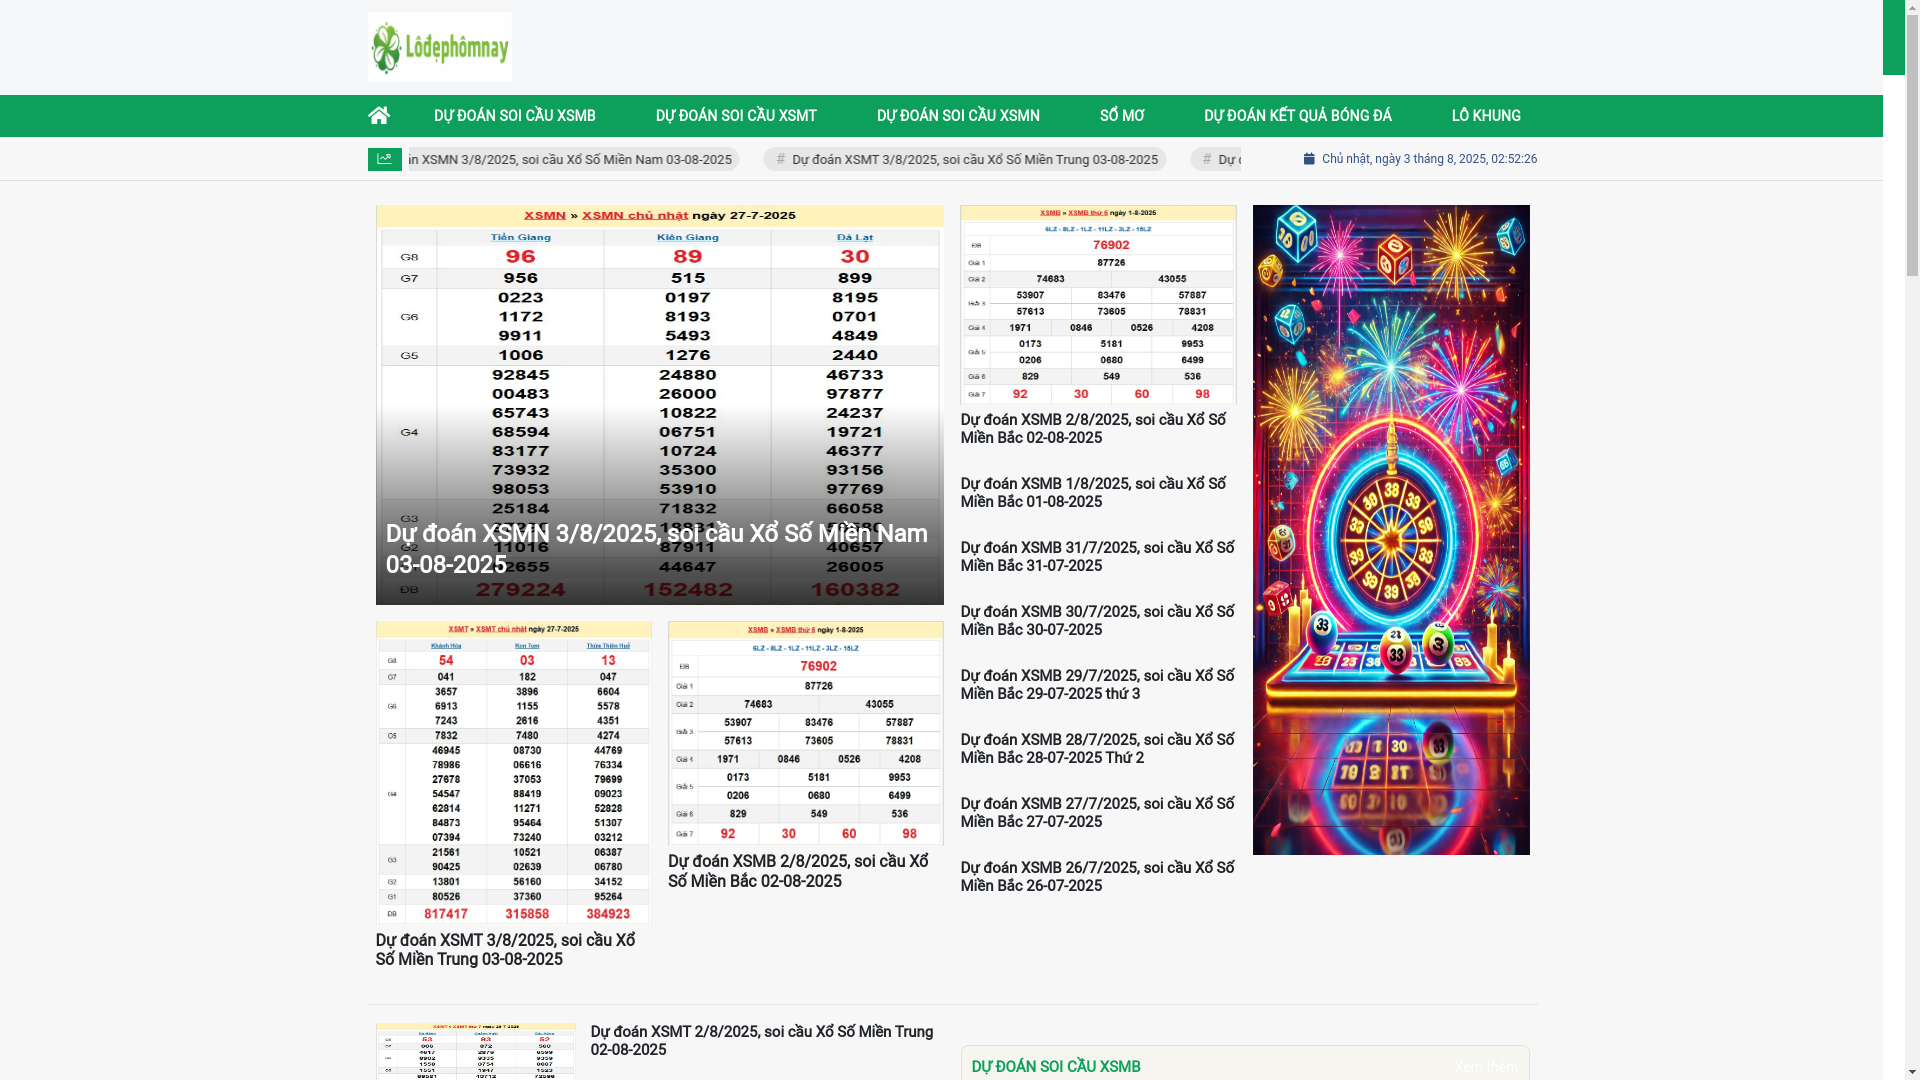Open DỰ ĐOÁN SOI CẦU XSMN menu
Viewport: 1920px width, 1080px height.
click(x=958, y=116)
